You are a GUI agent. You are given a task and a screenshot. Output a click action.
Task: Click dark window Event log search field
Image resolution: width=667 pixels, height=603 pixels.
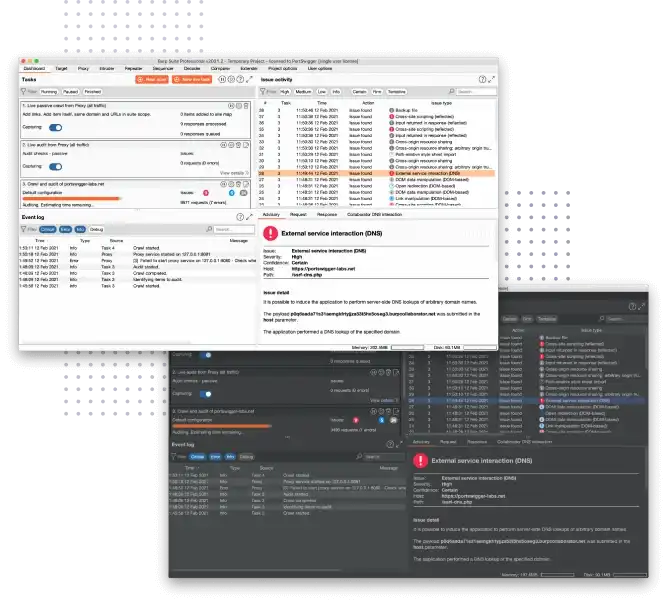[x=384, y=457]
